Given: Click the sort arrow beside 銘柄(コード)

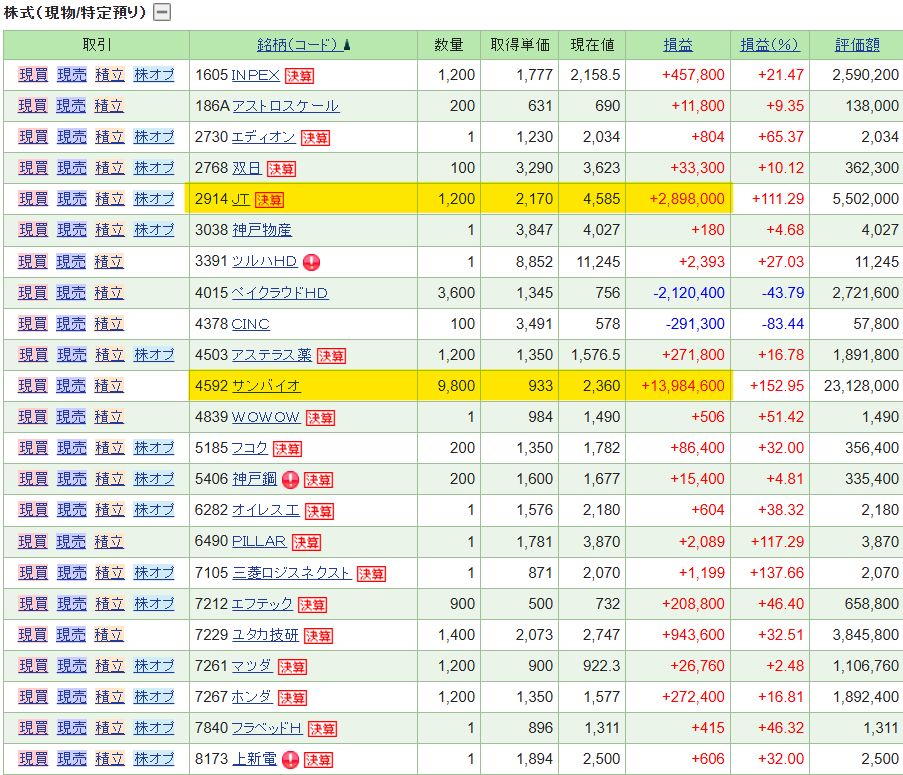Looking at the screenshot, I should coord(347,45).
